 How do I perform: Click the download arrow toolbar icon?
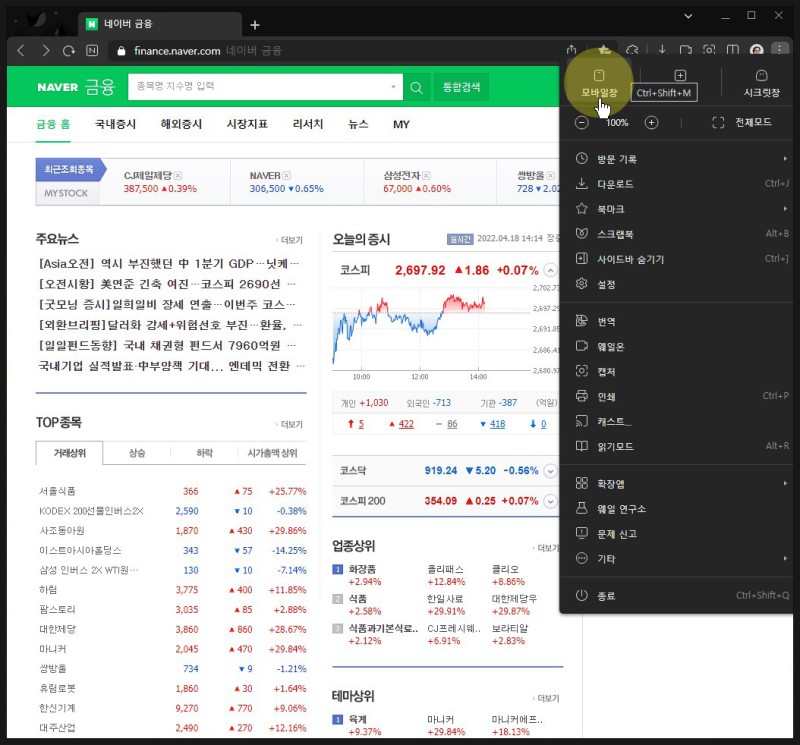(662, 49)
